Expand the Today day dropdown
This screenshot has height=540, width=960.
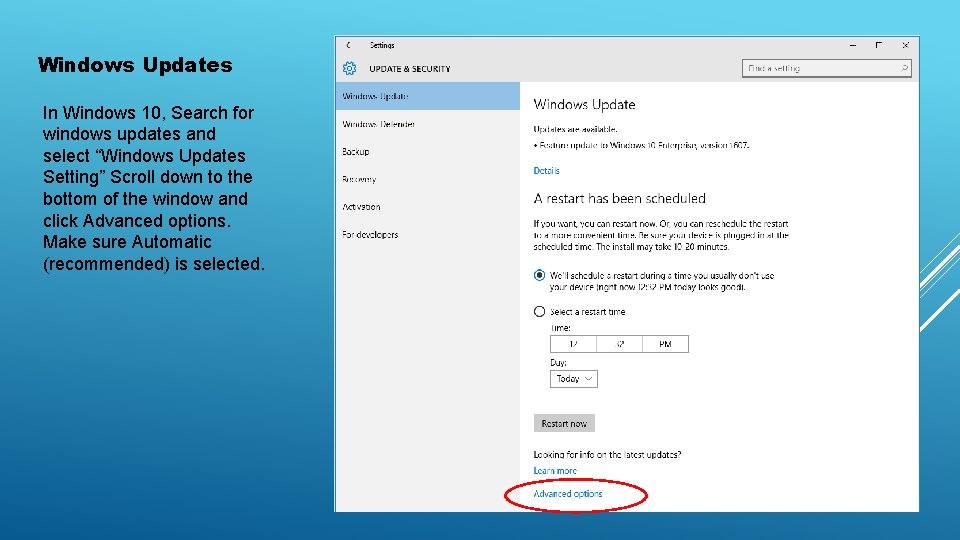574,379
